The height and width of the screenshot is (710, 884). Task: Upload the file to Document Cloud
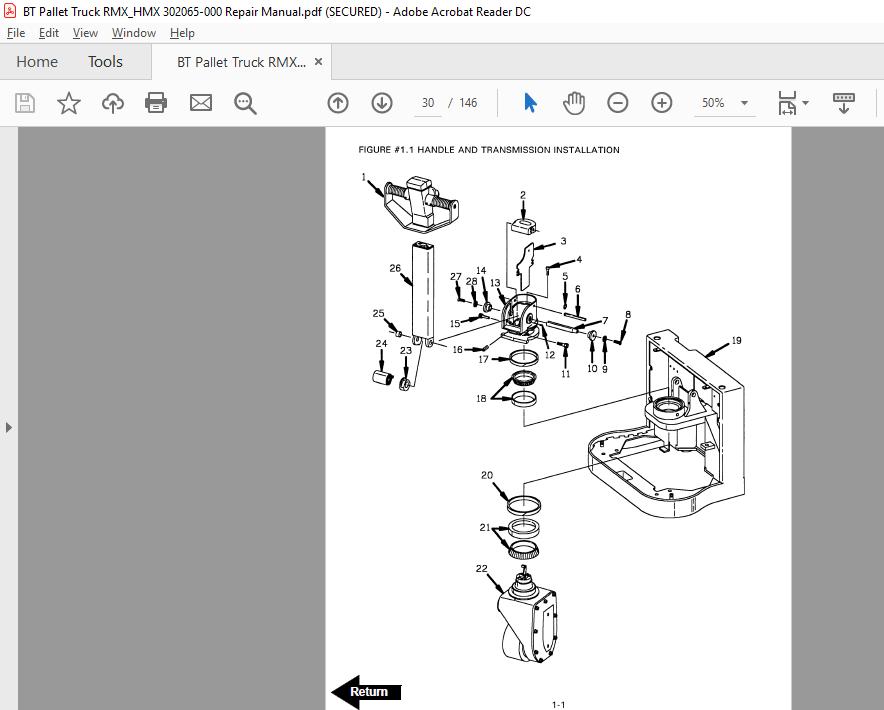113,103
